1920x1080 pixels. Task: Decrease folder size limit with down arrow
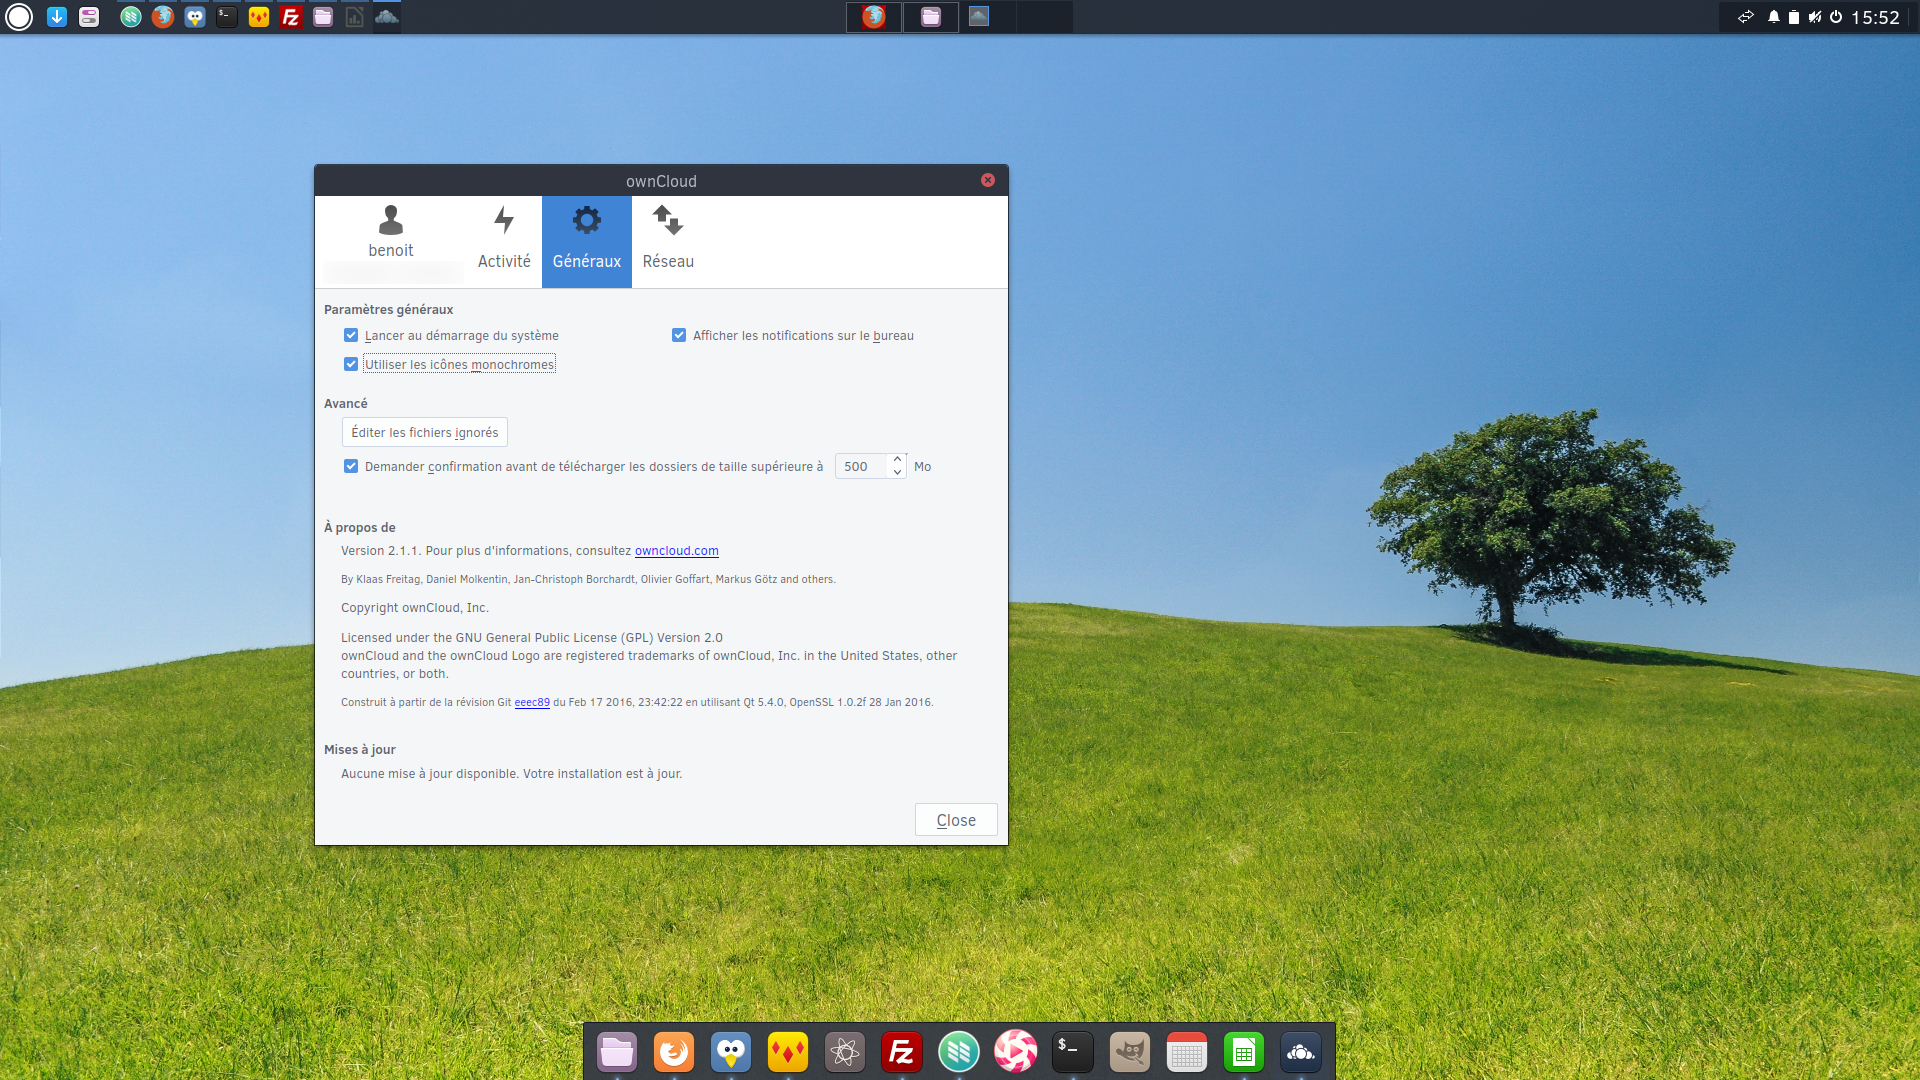[897, 473]
